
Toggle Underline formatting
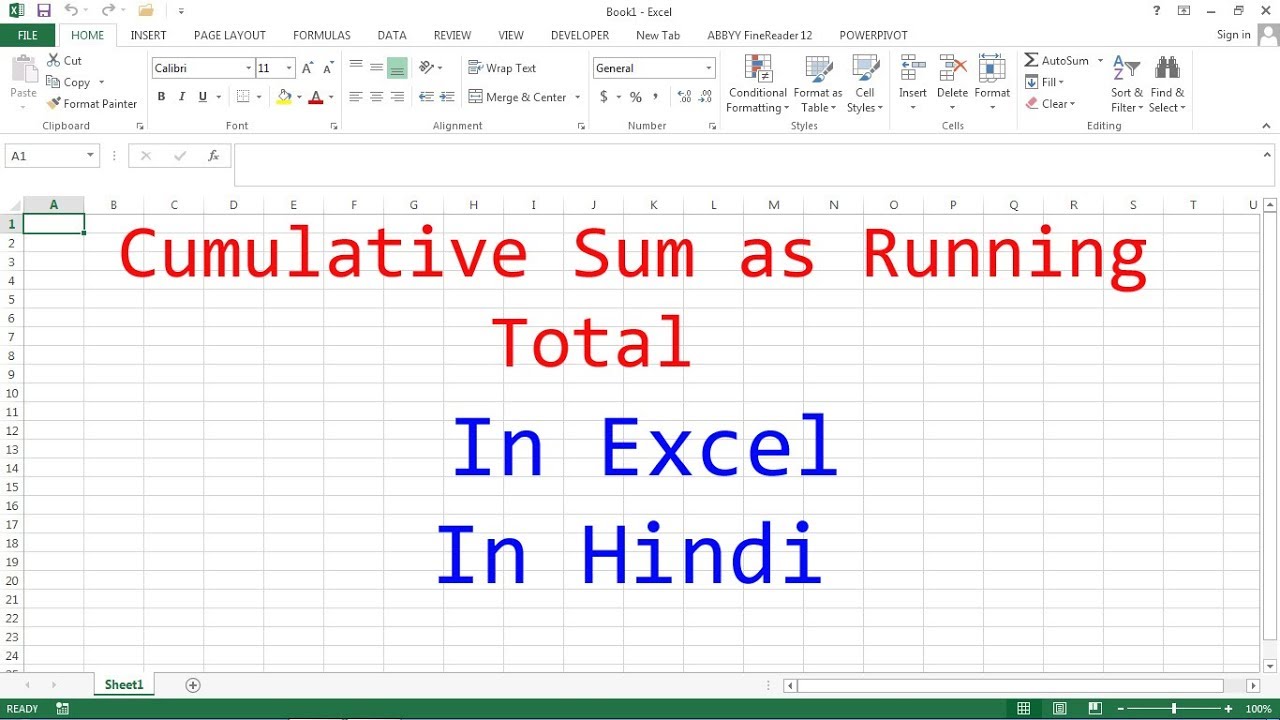203,97
